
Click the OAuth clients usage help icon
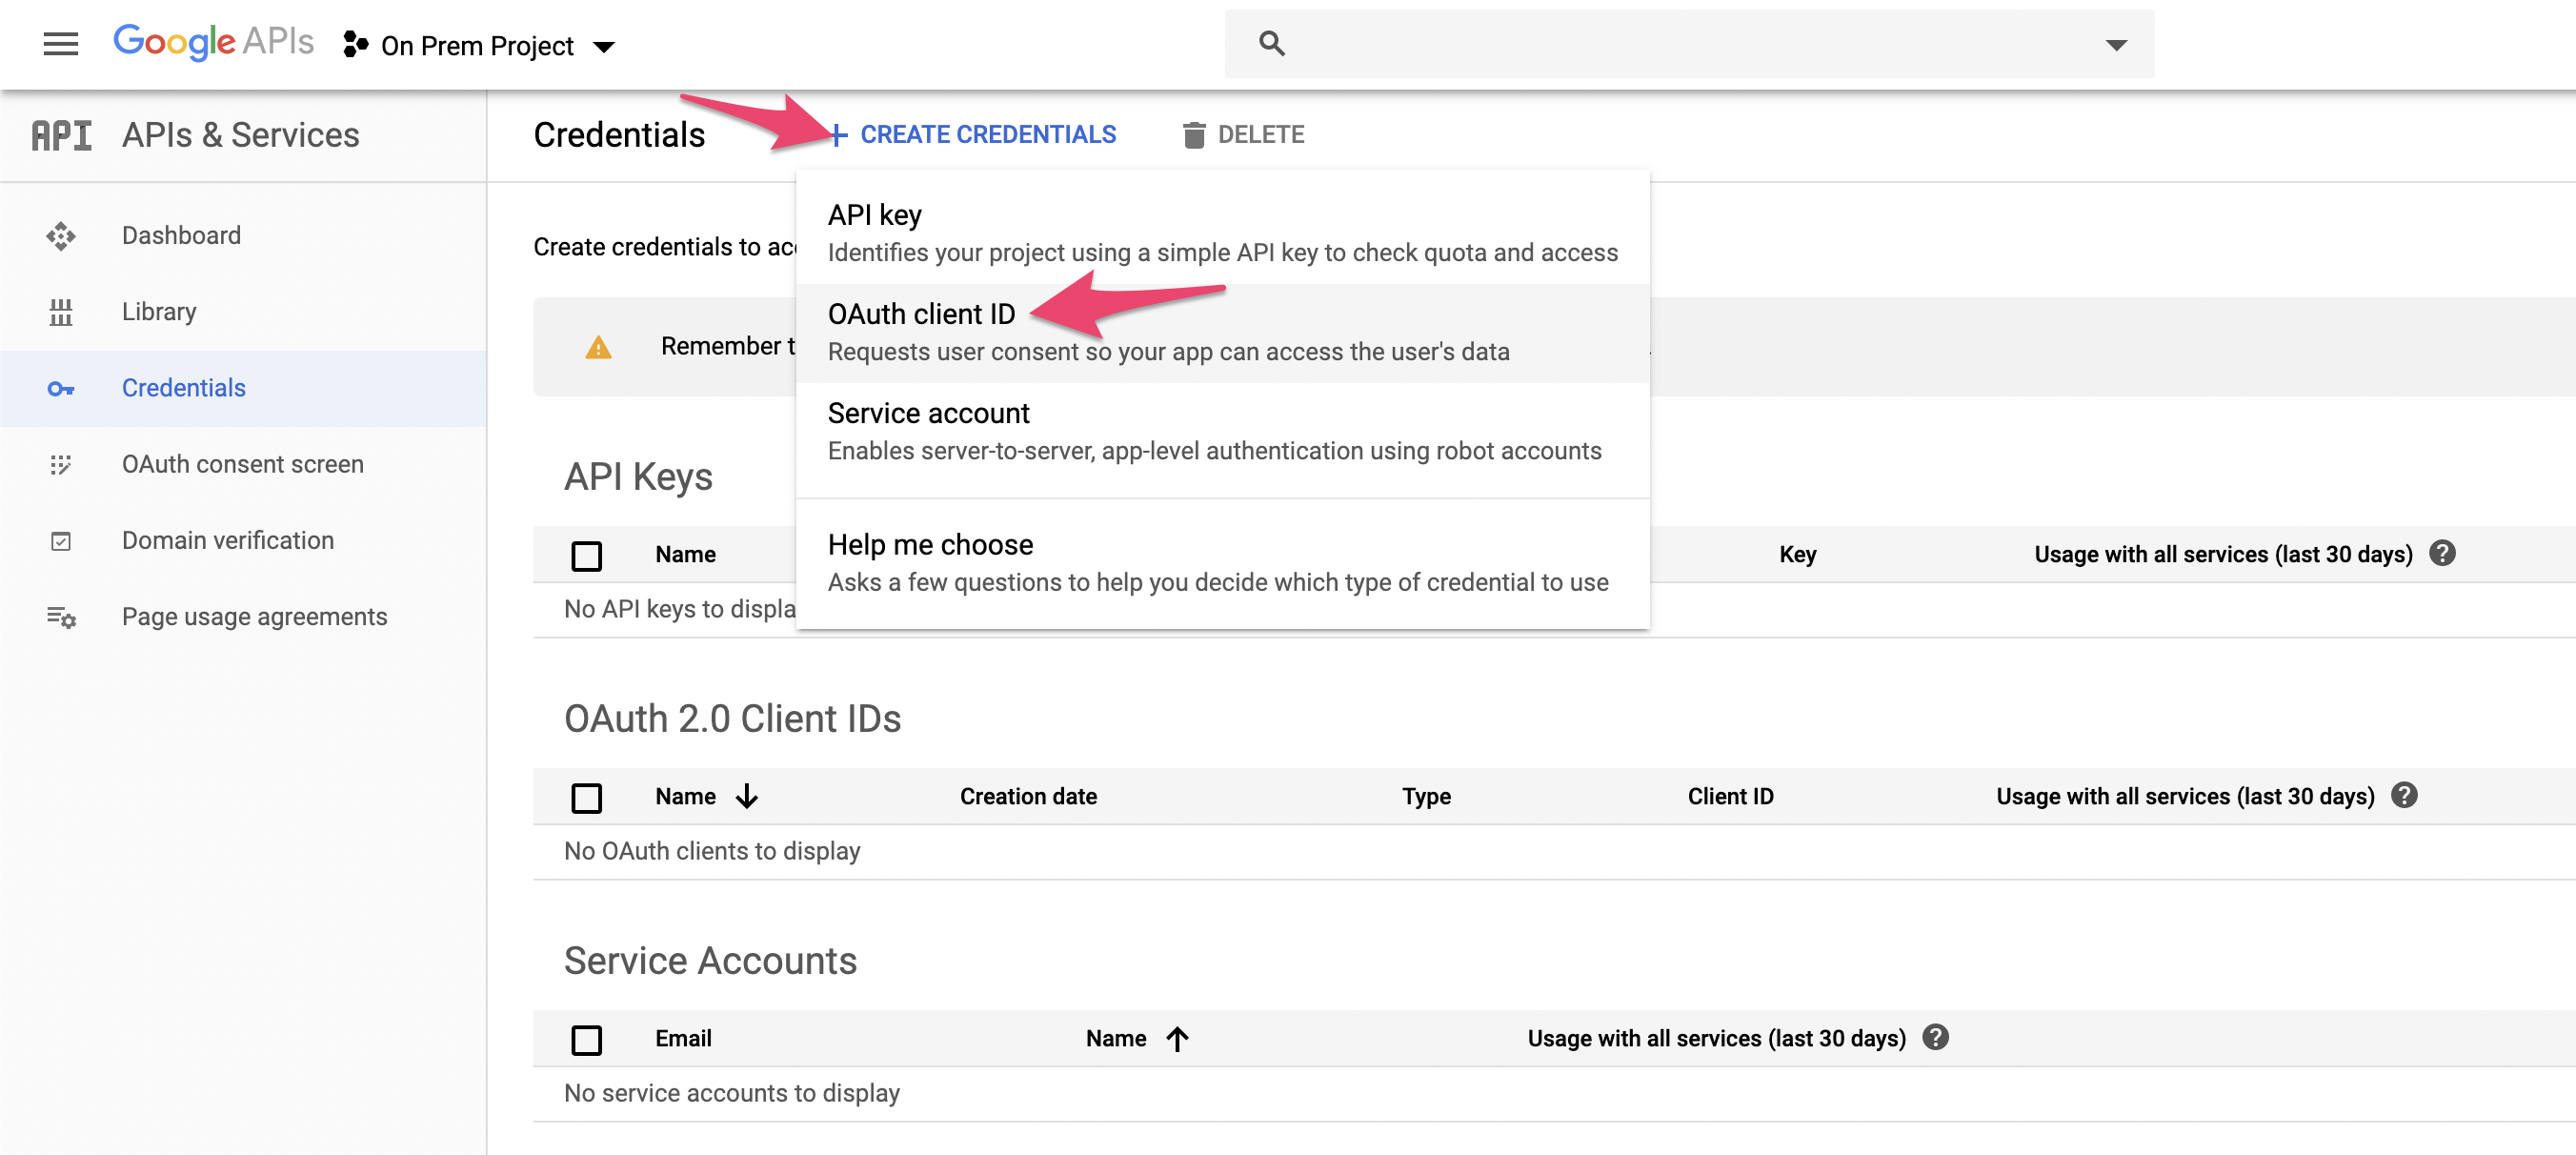pyautogui.click(x=2403, y=796)
